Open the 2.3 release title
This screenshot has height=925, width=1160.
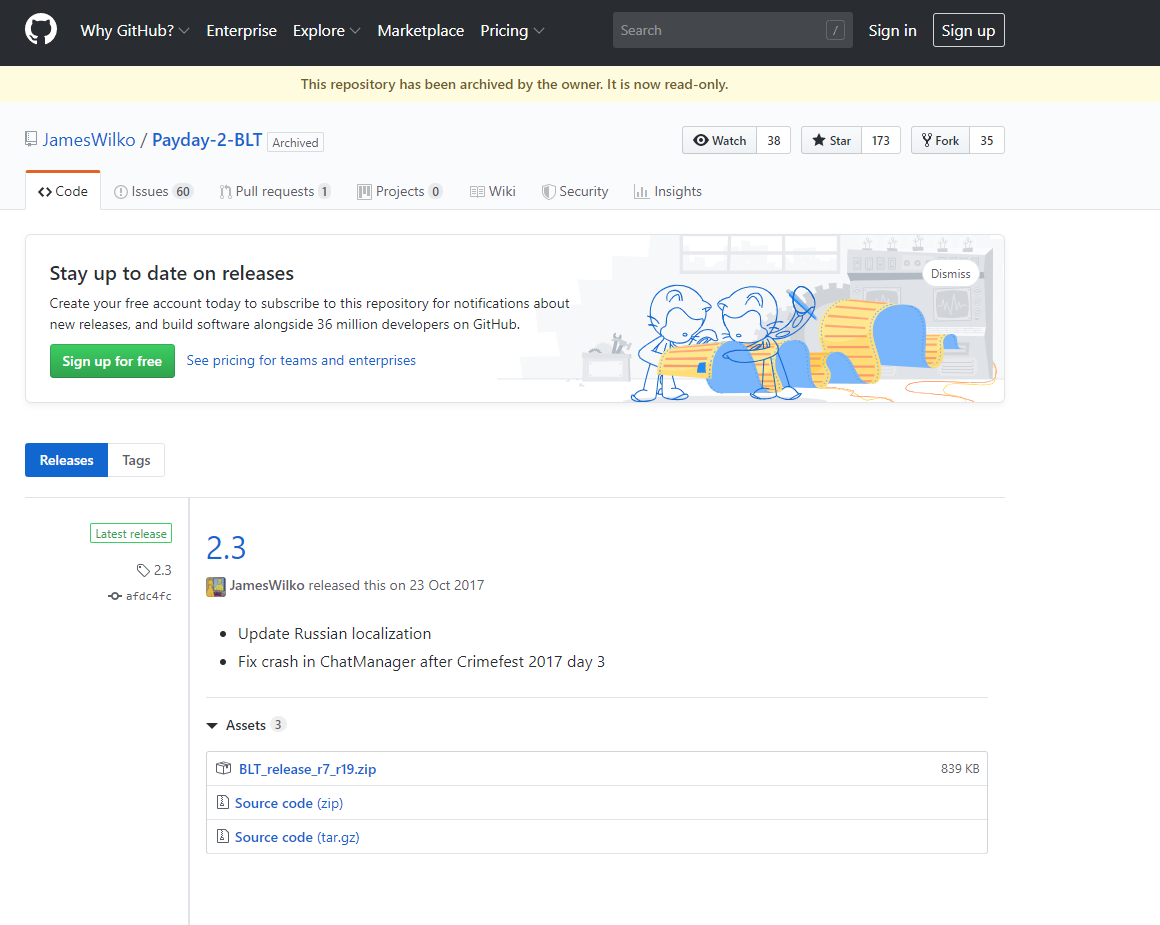(x=226, y=547)
